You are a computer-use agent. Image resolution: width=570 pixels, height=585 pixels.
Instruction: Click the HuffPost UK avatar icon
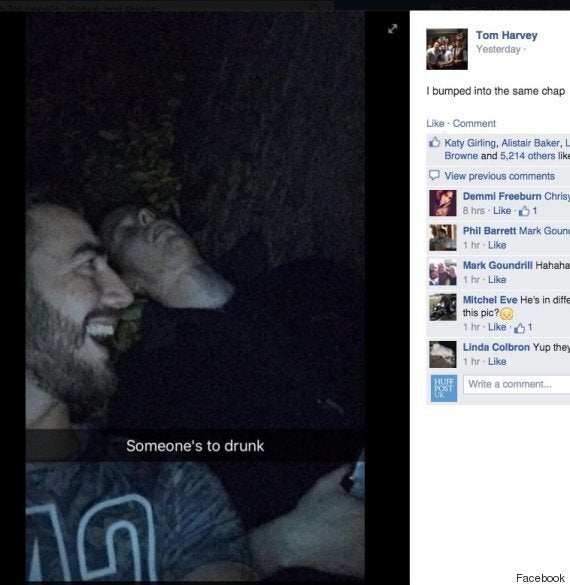click(x=444, y=388)
